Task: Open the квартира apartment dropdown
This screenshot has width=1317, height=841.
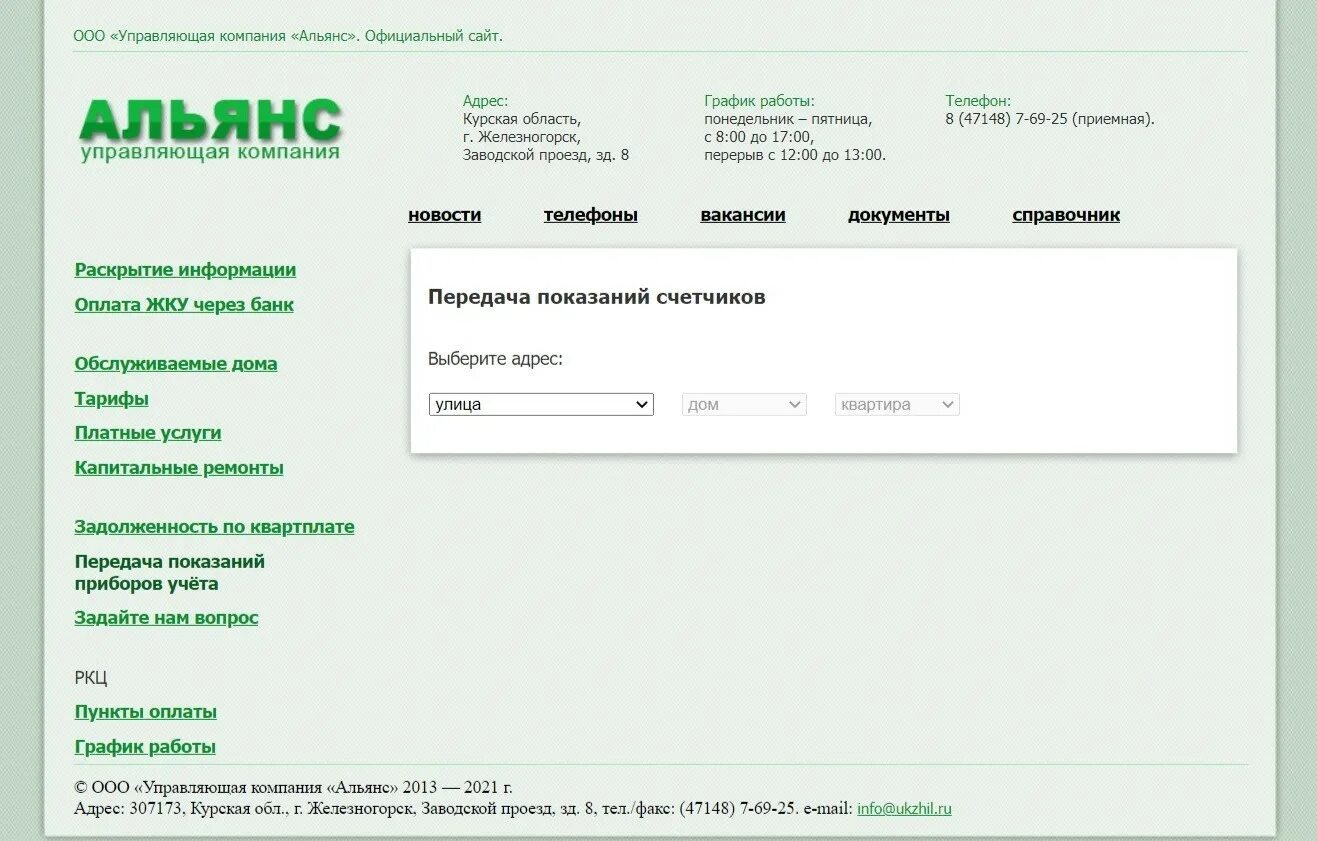Action: pos(897,404)
